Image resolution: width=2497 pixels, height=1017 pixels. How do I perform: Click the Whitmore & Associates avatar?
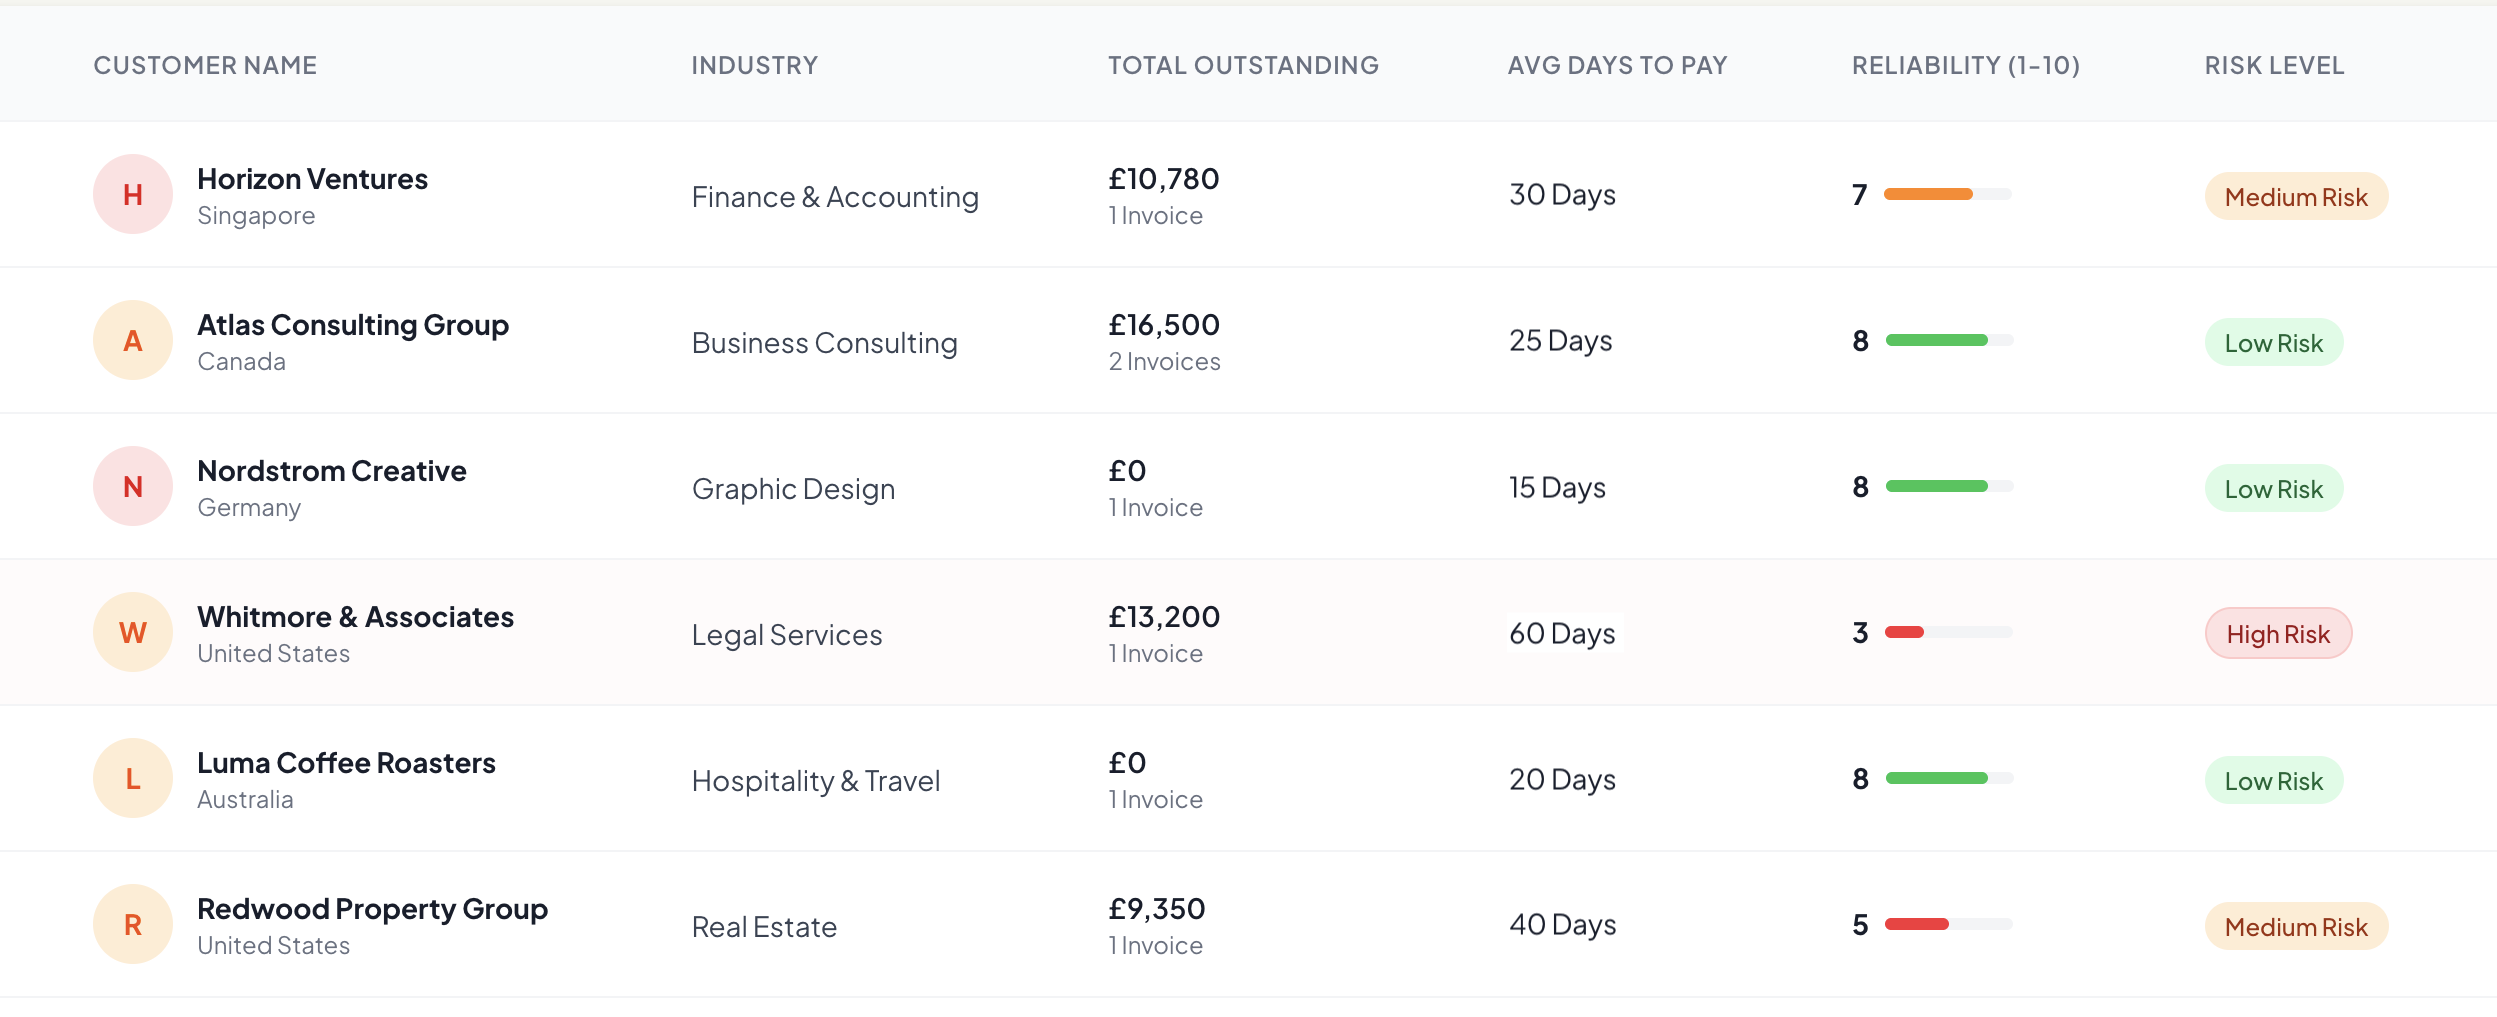[x=132, y=632]
